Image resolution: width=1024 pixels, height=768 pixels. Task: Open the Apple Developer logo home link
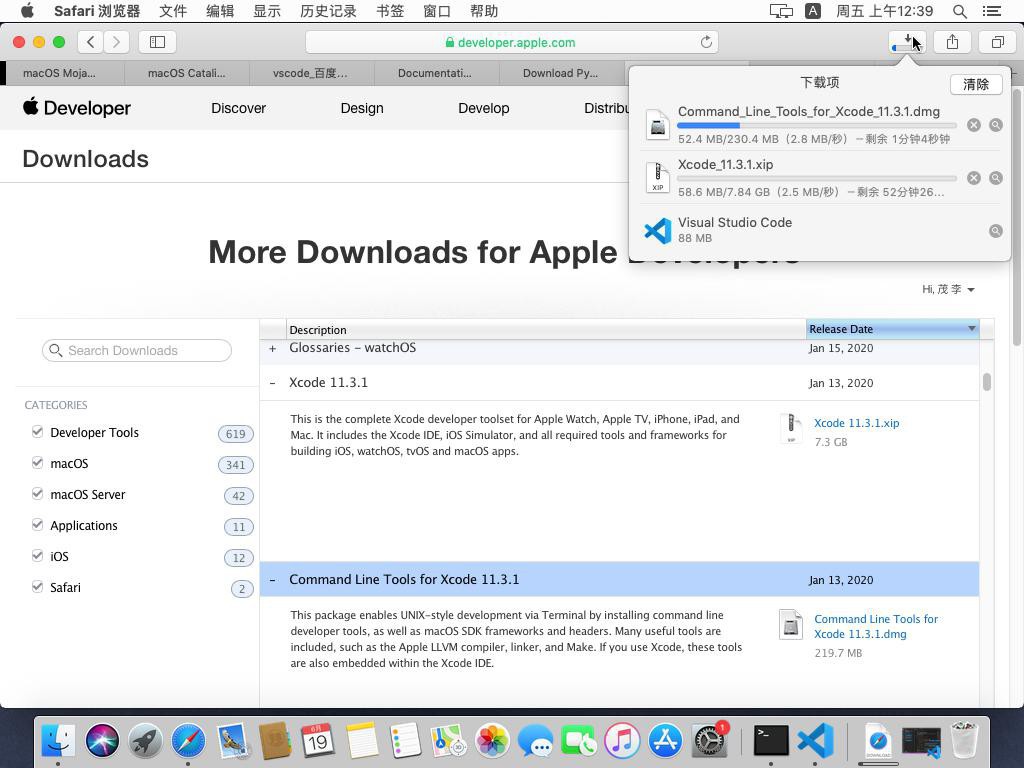[x=77, y=108]
